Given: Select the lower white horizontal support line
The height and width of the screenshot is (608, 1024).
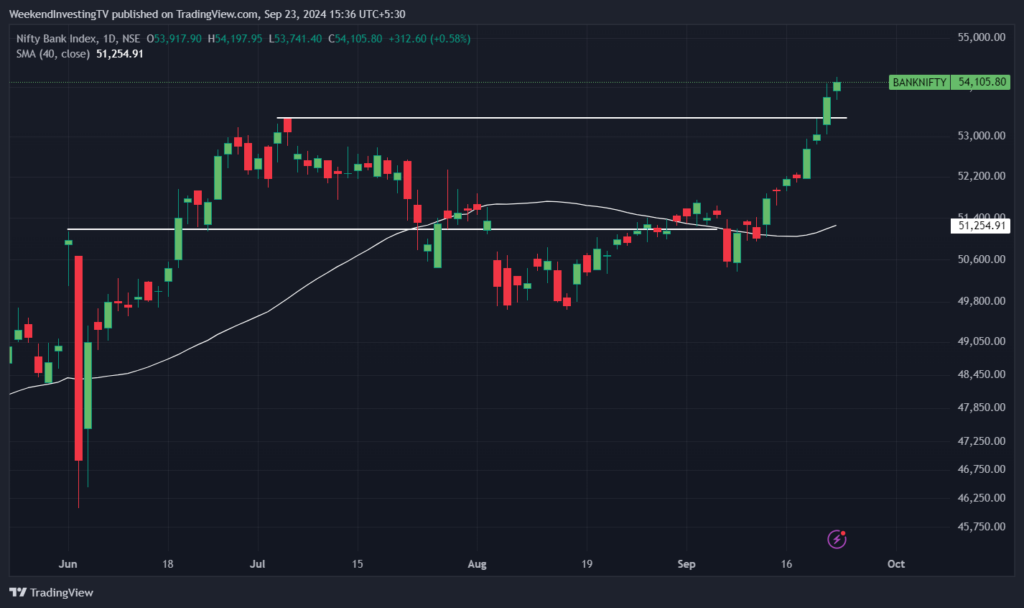Looking at the screenshot, I should click(392, 229).
